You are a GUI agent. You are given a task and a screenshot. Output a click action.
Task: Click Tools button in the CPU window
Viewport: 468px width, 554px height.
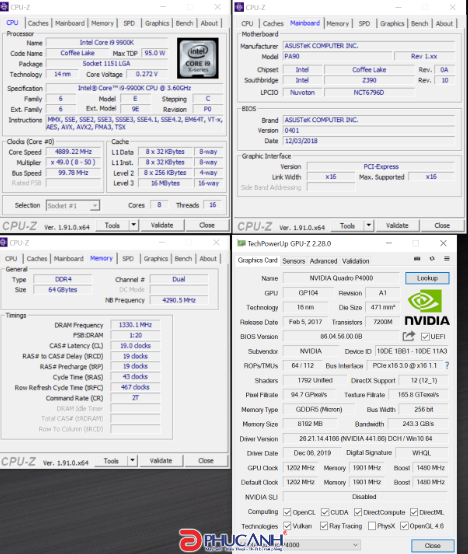tap(112, 225)
